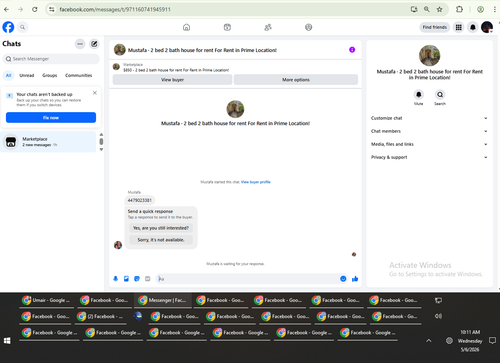Open the taskbar clock showing 10:11 AM
Viewport: 500px width, 363px height.
470,341
